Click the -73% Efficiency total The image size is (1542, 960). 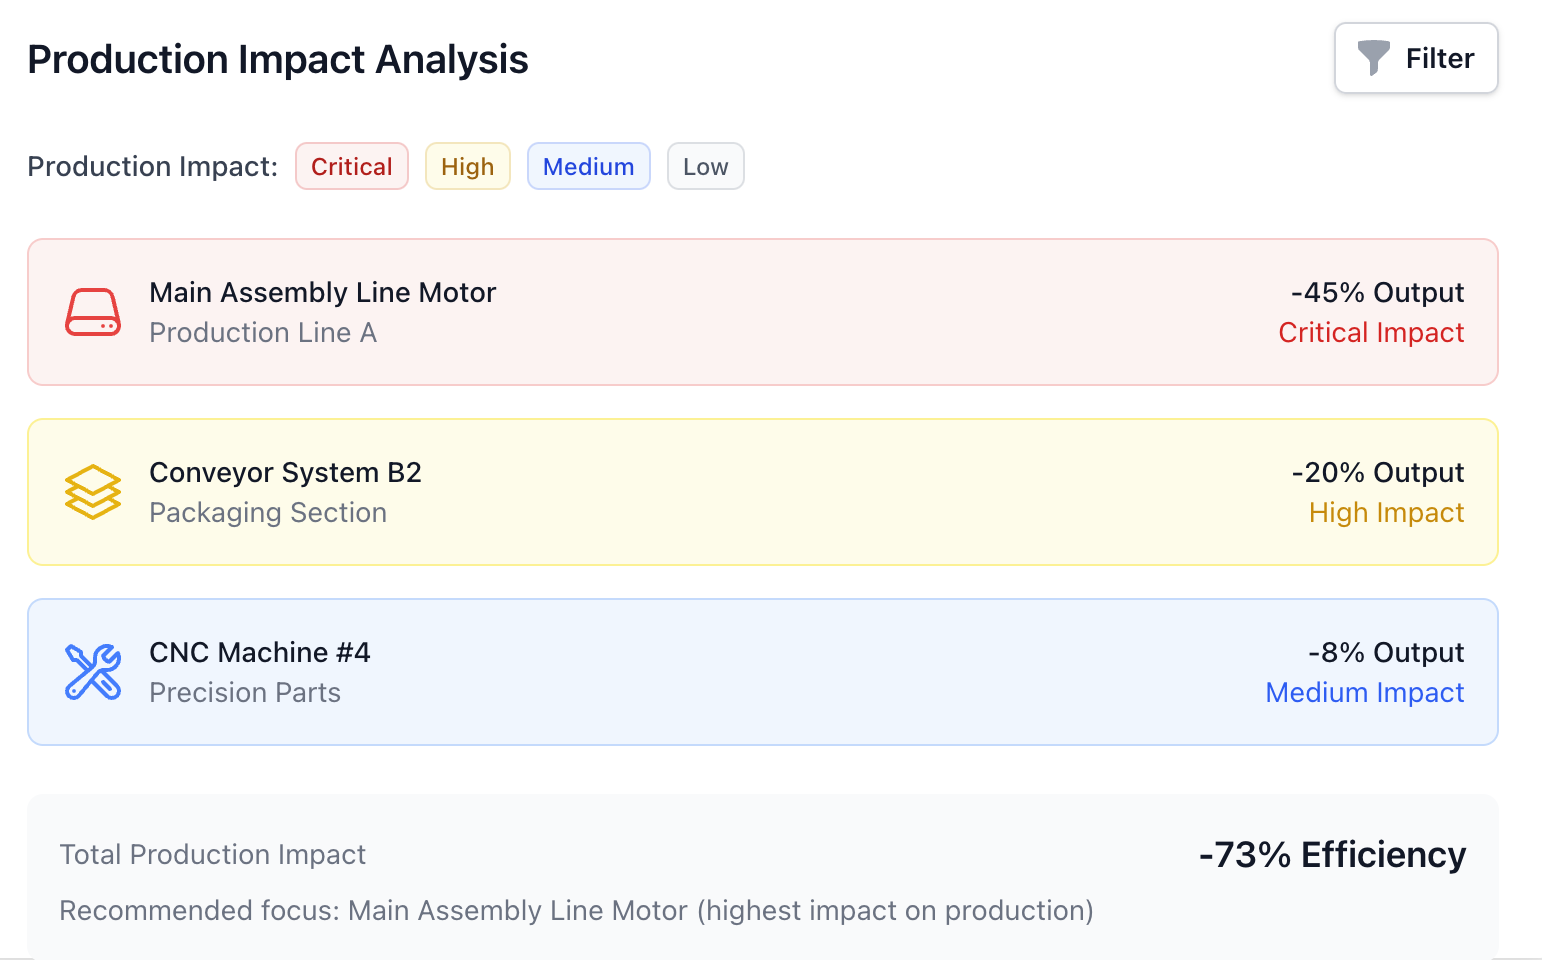(x=1333, y=855)
